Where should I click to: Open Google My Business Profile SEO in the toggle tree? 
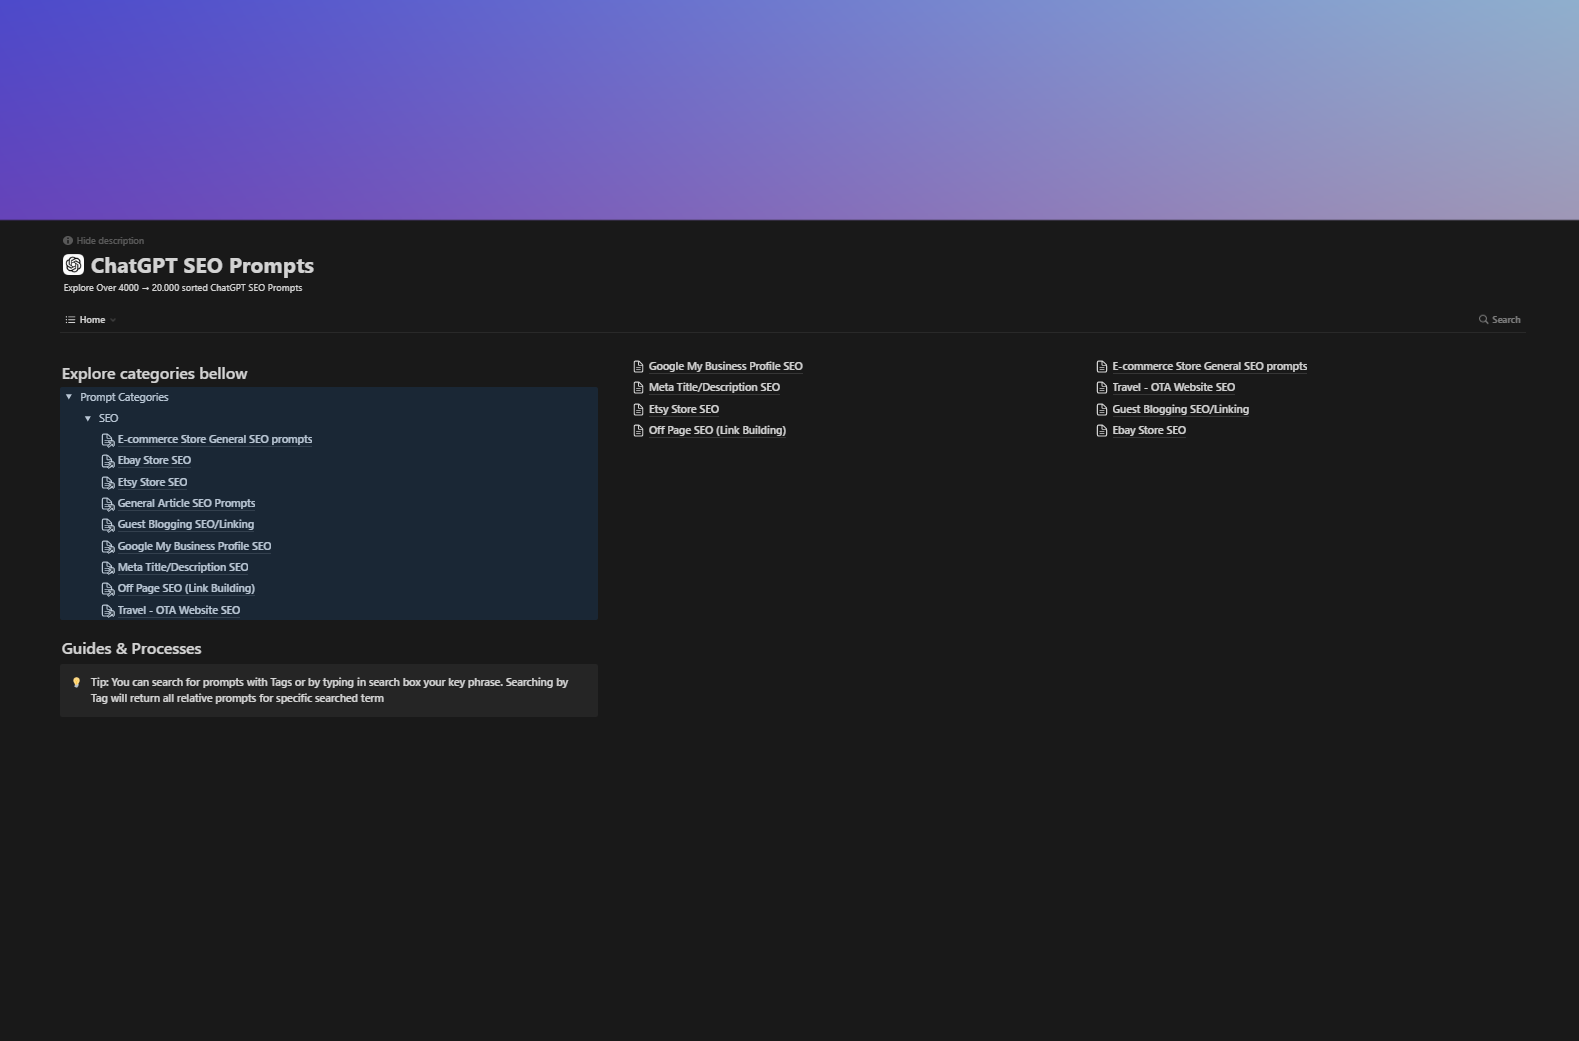tap(194, 546)
